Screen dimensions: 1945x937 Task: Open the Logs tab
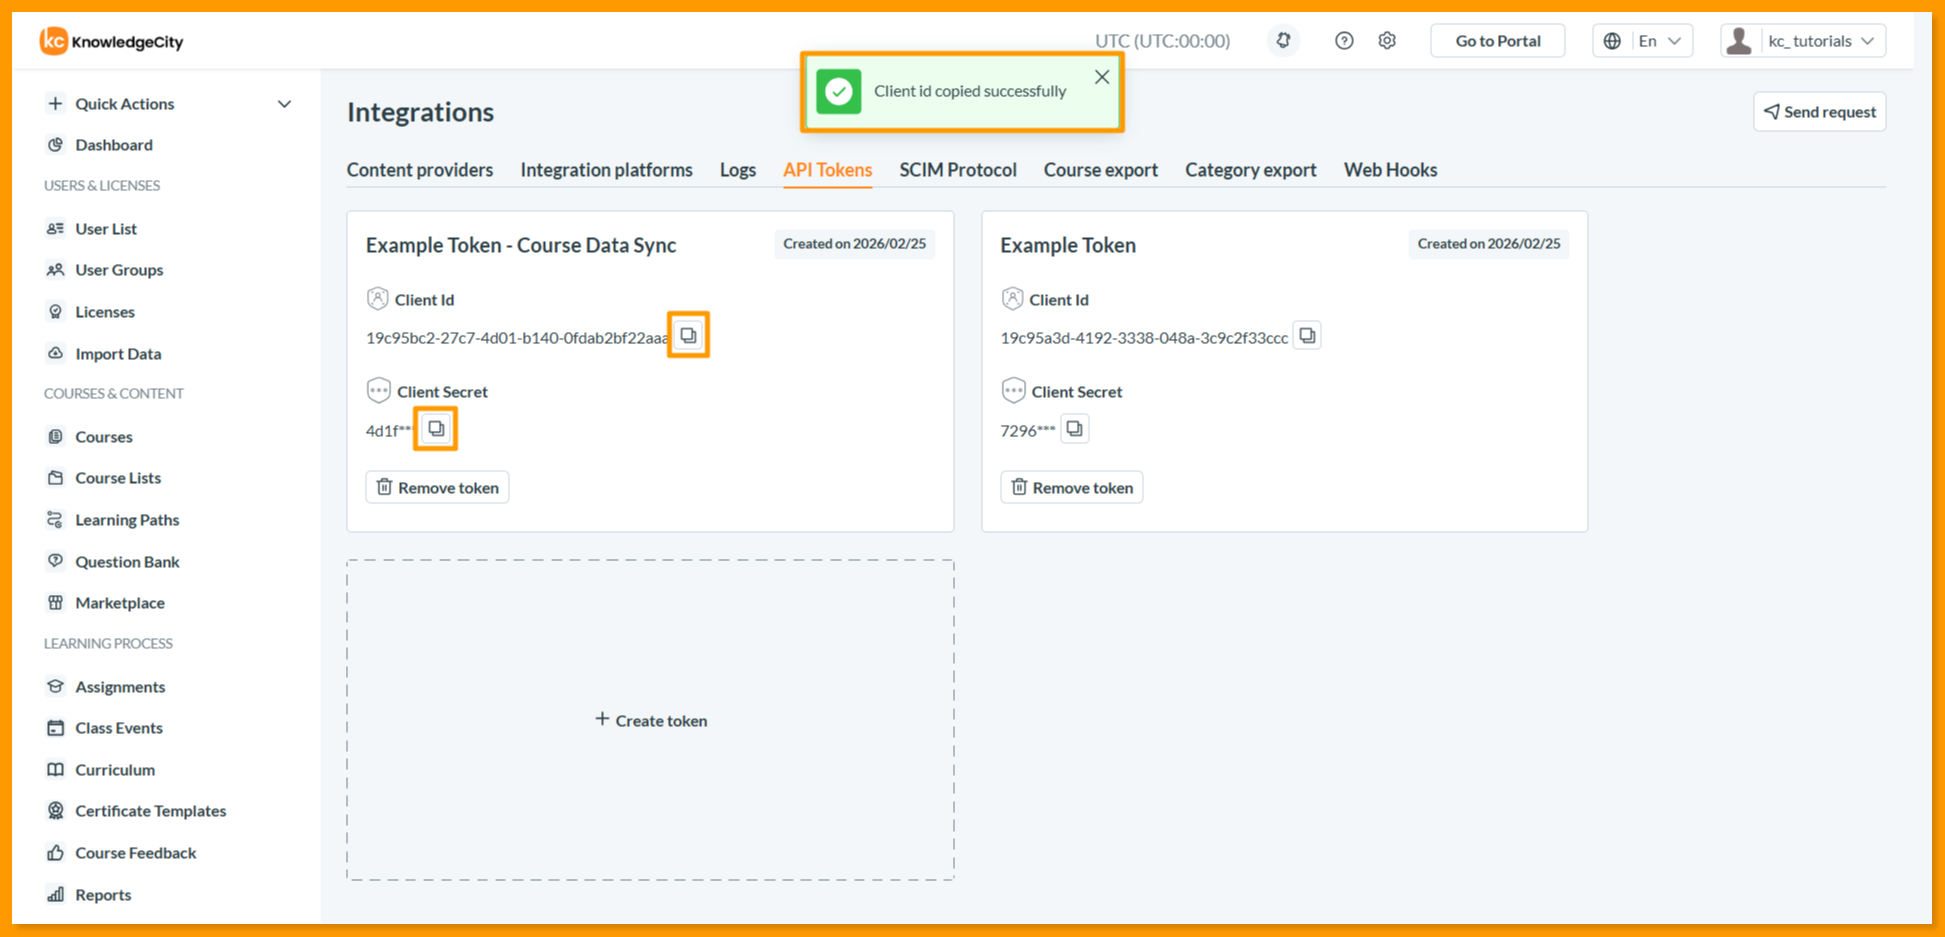click(x=738, y=170)
